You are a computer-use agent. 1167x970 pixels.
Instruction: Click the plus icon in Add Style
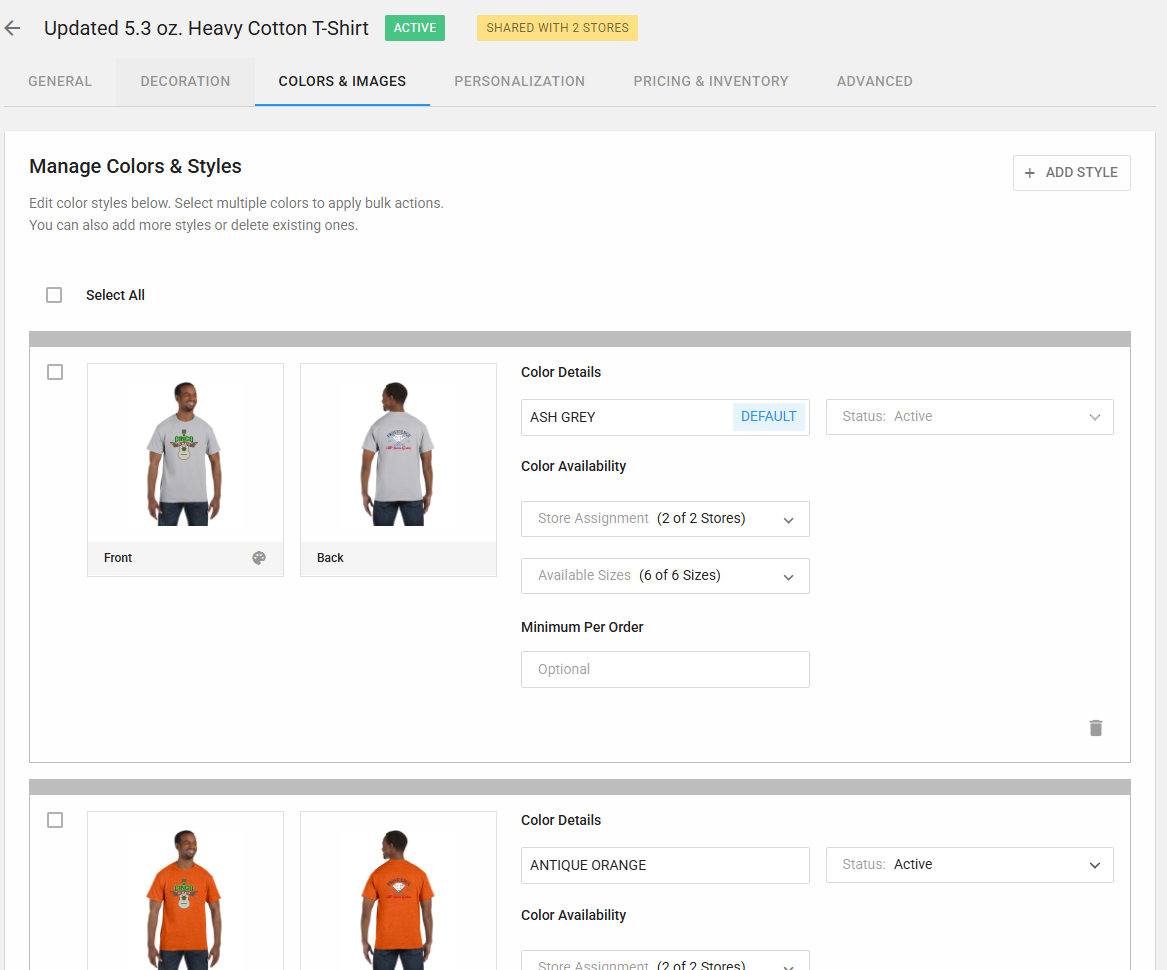tap(1030, 173)
